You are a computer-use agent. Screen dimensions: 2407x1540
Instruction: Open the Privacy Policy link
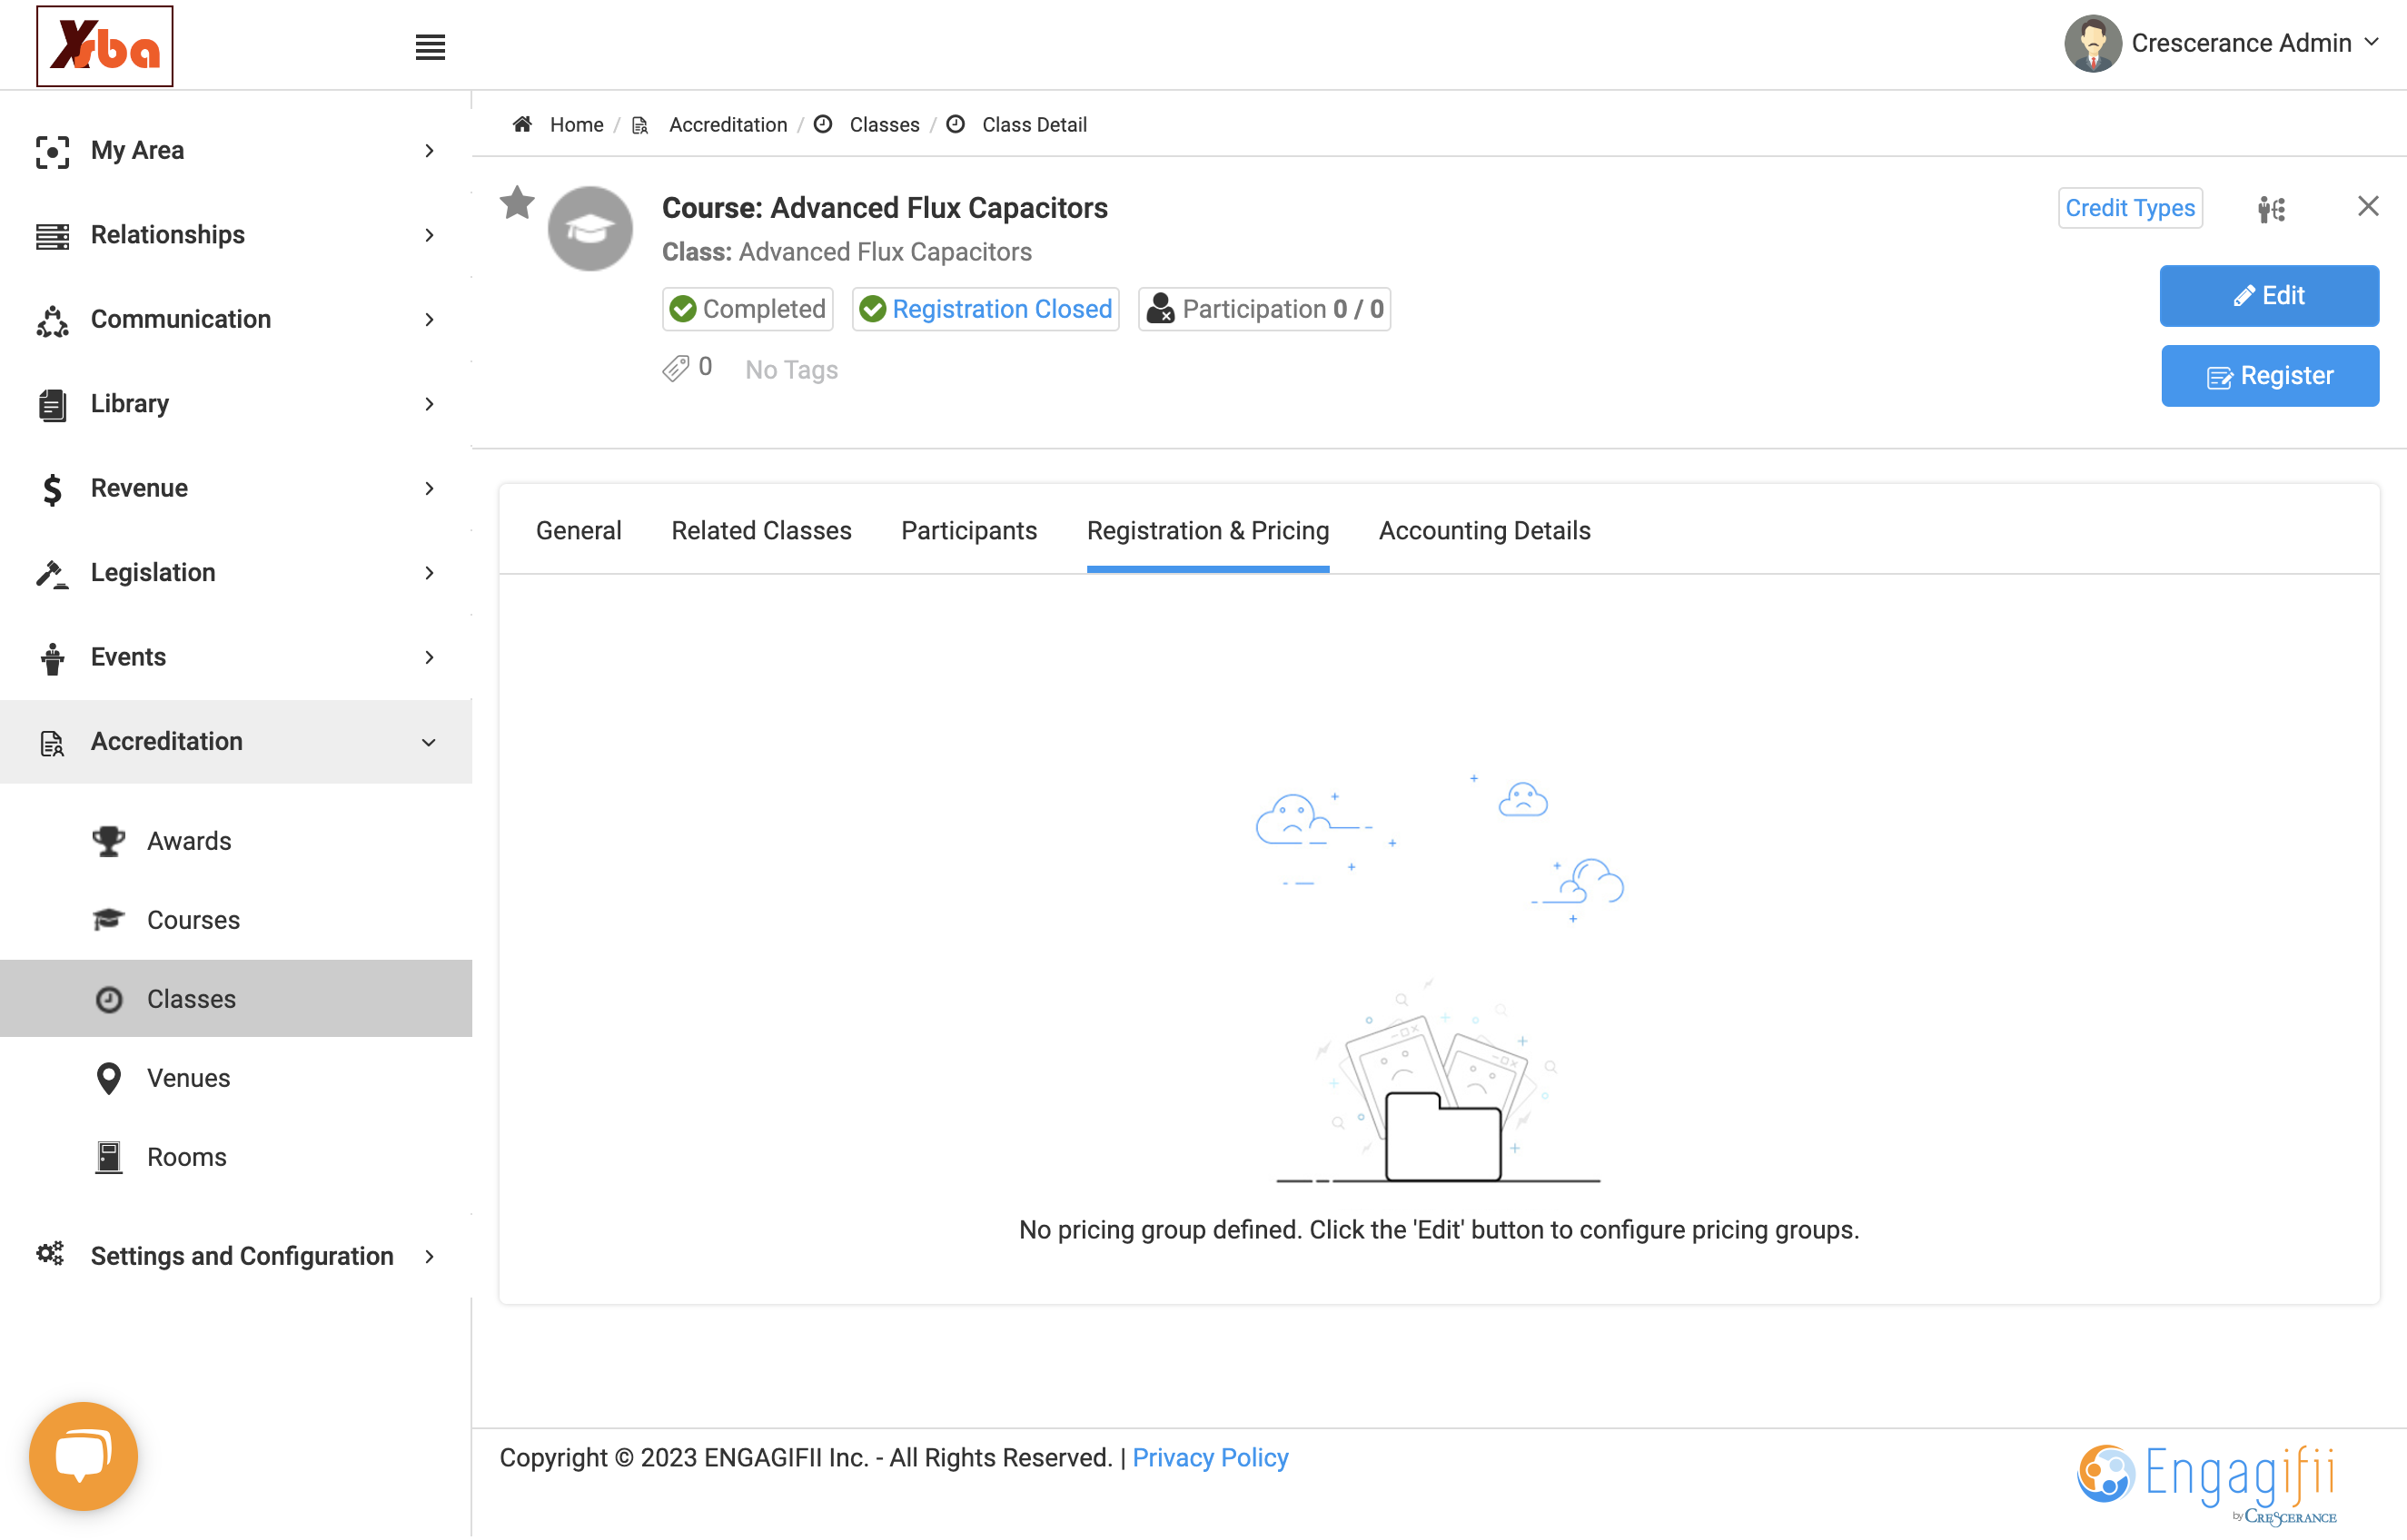(1210, 1457)
